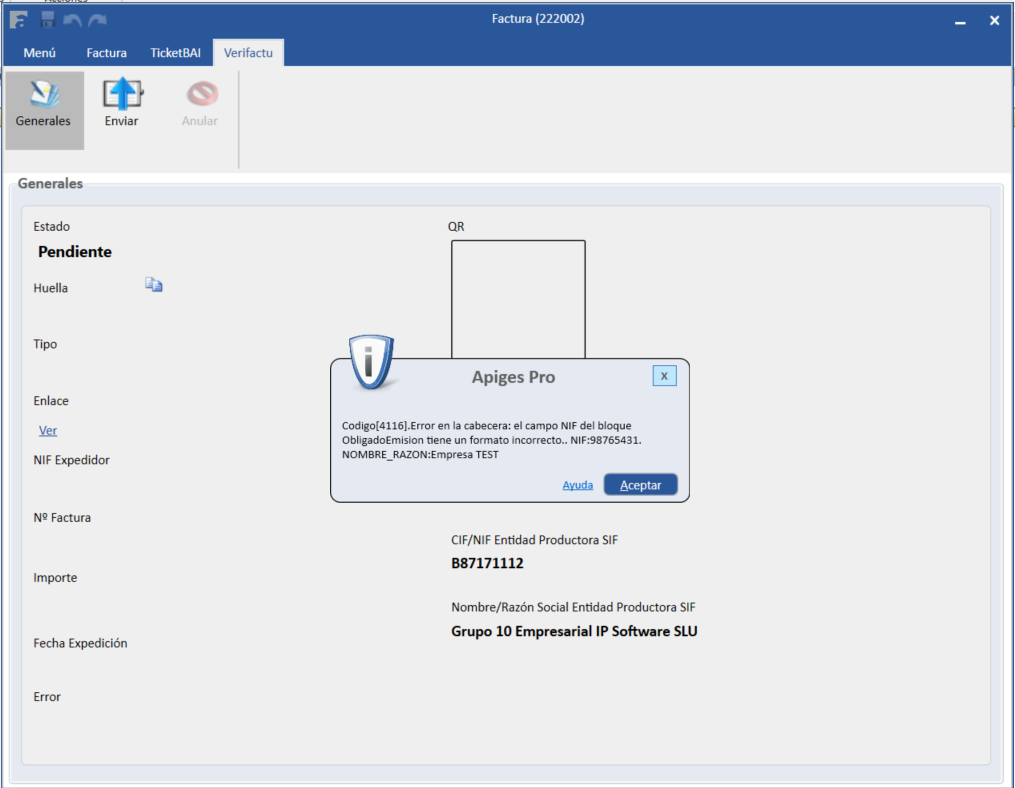Click the Error label
Viewport: 1015px width, 788px height.
(47, 697)
